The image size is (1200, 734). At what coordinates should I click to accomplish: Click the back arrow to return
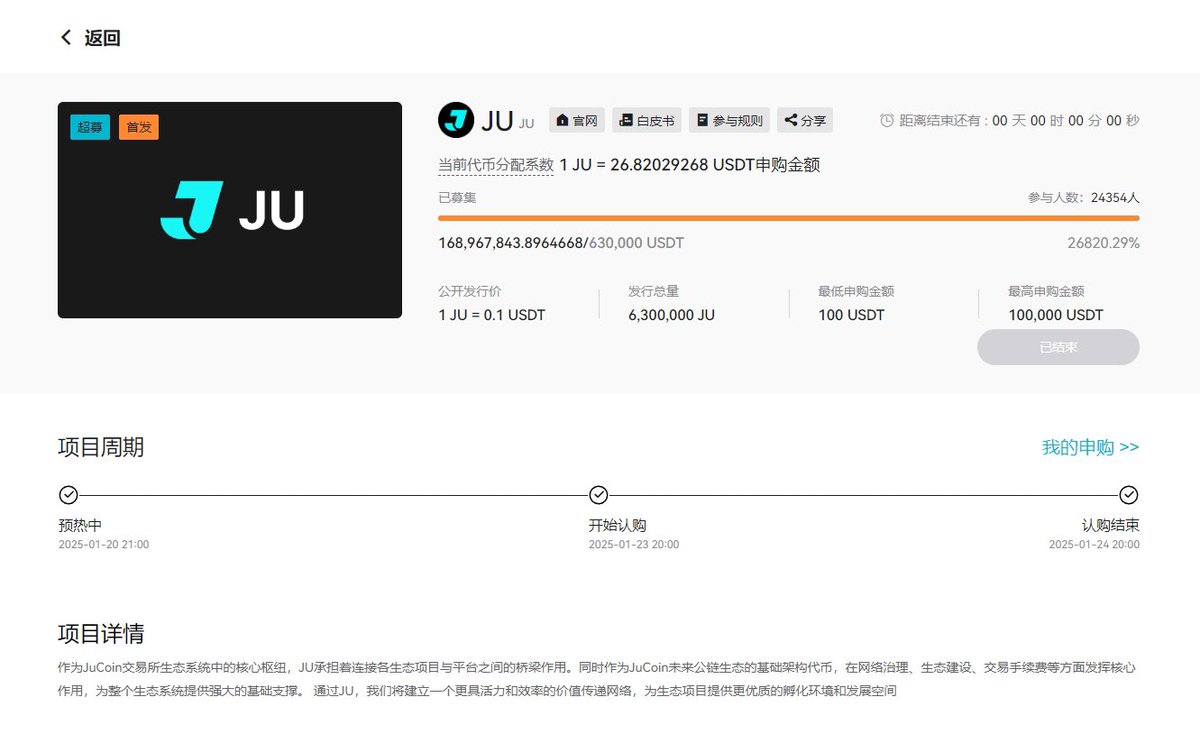[x=65, y=36]
